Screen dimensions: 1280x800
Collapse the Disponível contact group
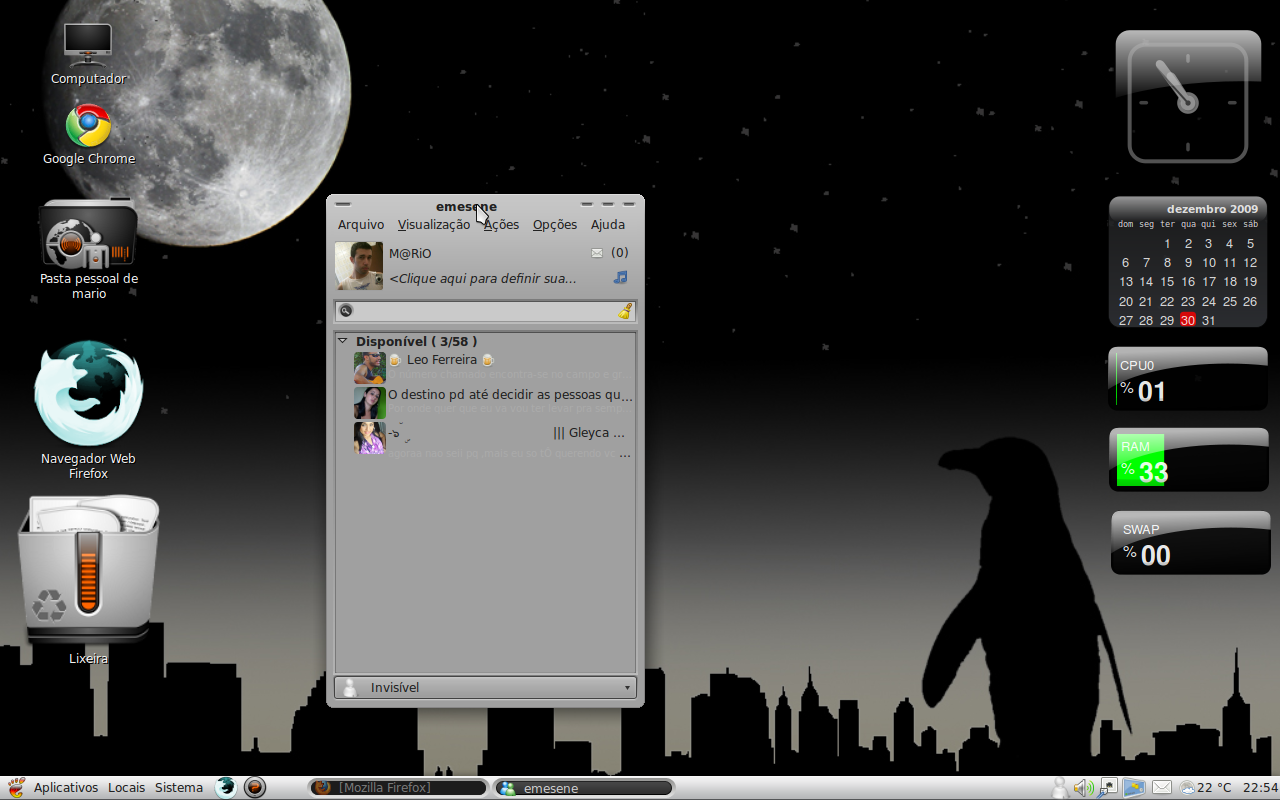point(343,341)
